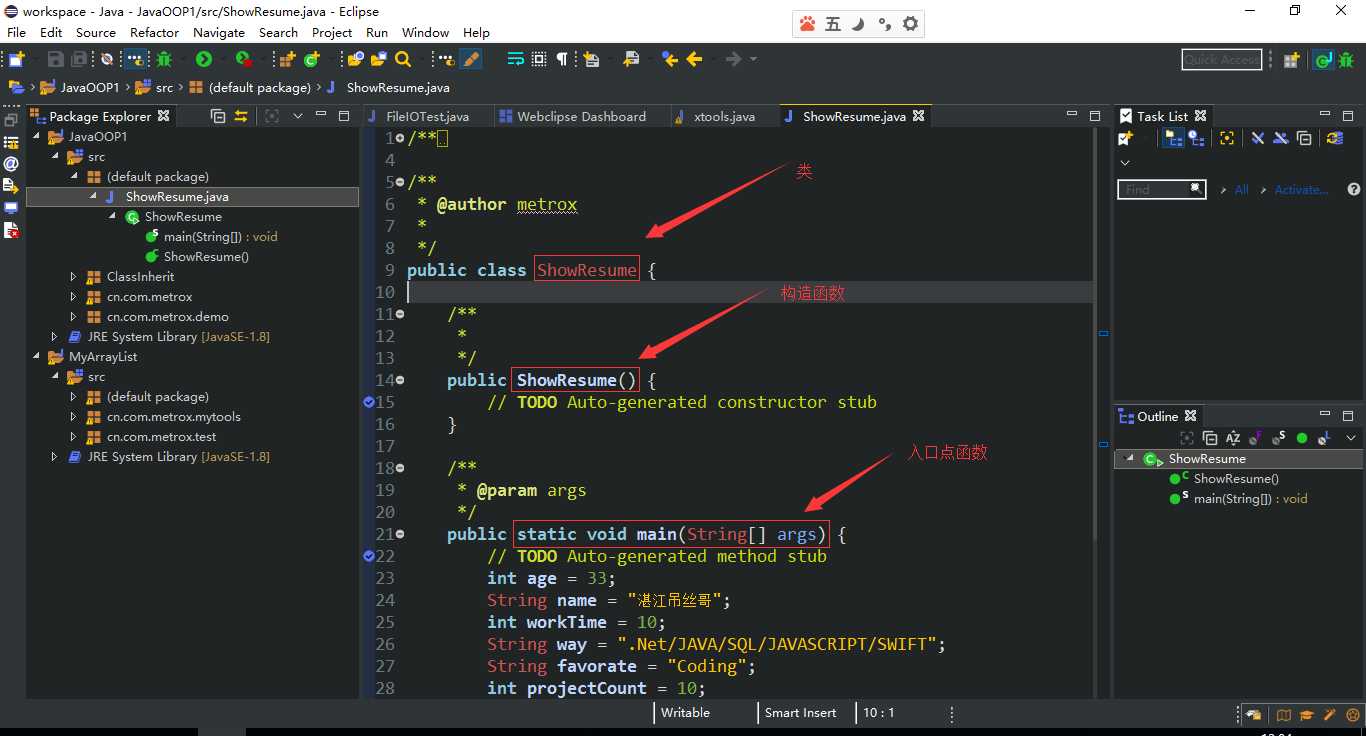Click Focus on Workweek icon in Task List

(1227, 138)
